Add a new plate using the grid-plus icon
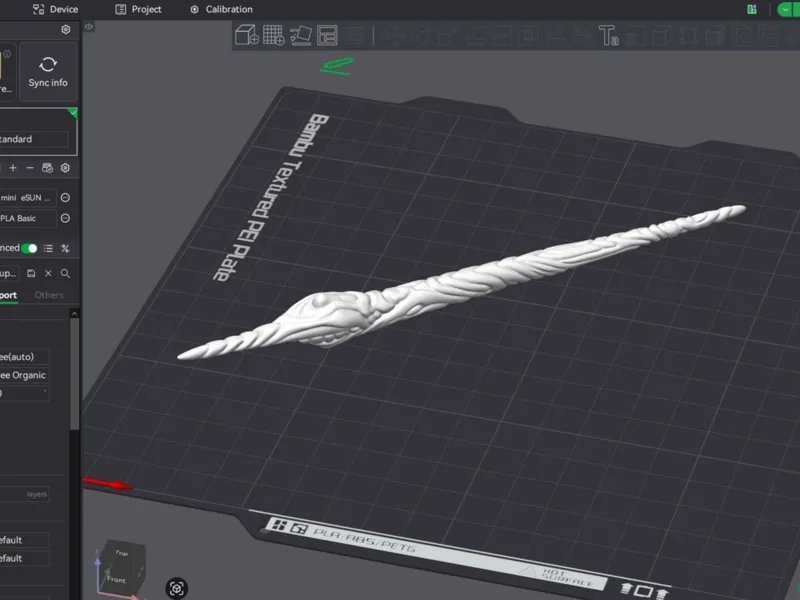This screenshot has width=800, height=600. [x=273, y=35]
